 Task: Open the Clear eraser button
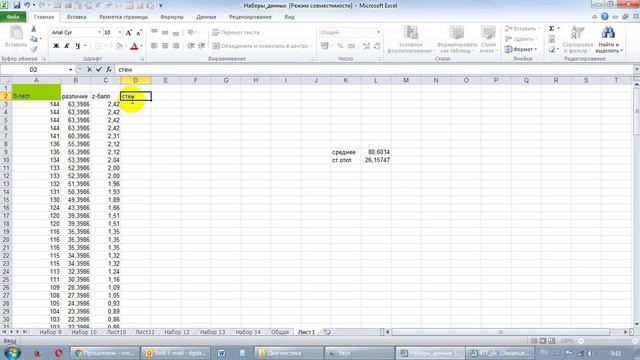552,49
